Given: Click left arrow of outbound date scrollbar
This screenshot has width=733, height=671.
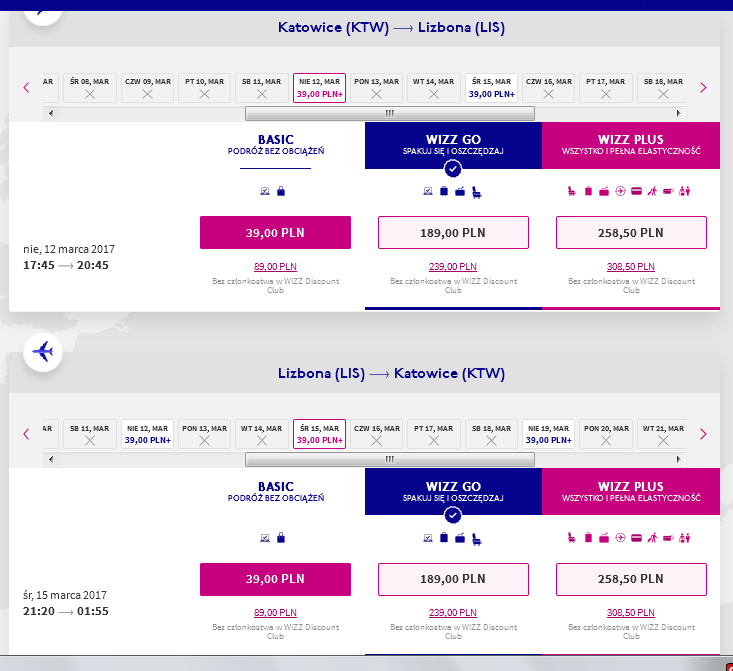Looking at the screenshot, I should [x=50, y=113].
